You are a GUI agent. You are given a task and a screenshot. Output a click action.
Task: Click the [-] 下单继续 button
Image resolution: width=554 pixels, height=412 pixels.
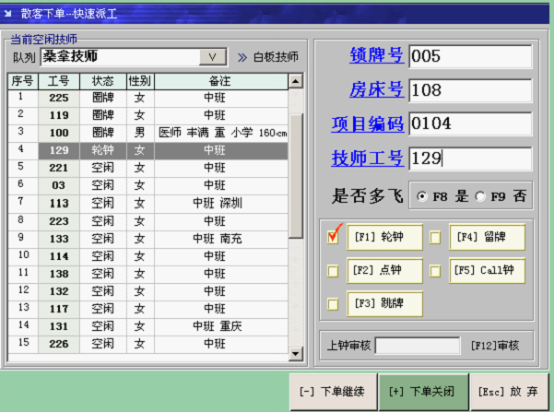tap(333, 392)
